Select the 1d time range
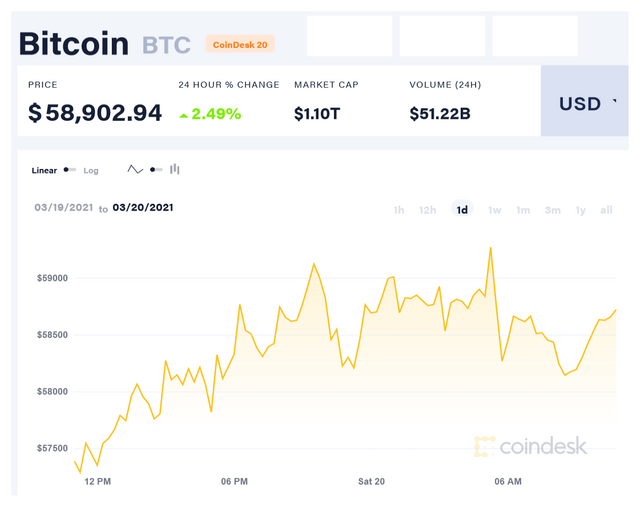The image size is (640, 530). [462, 209]
